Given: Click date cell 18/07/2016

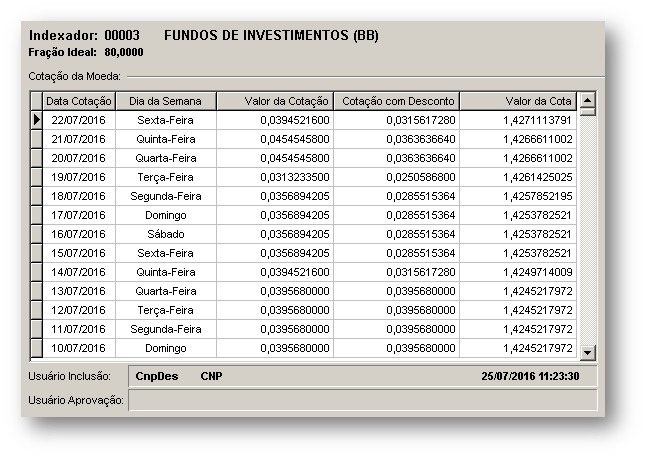Looking at the screenshot, I should pos(79,196).
